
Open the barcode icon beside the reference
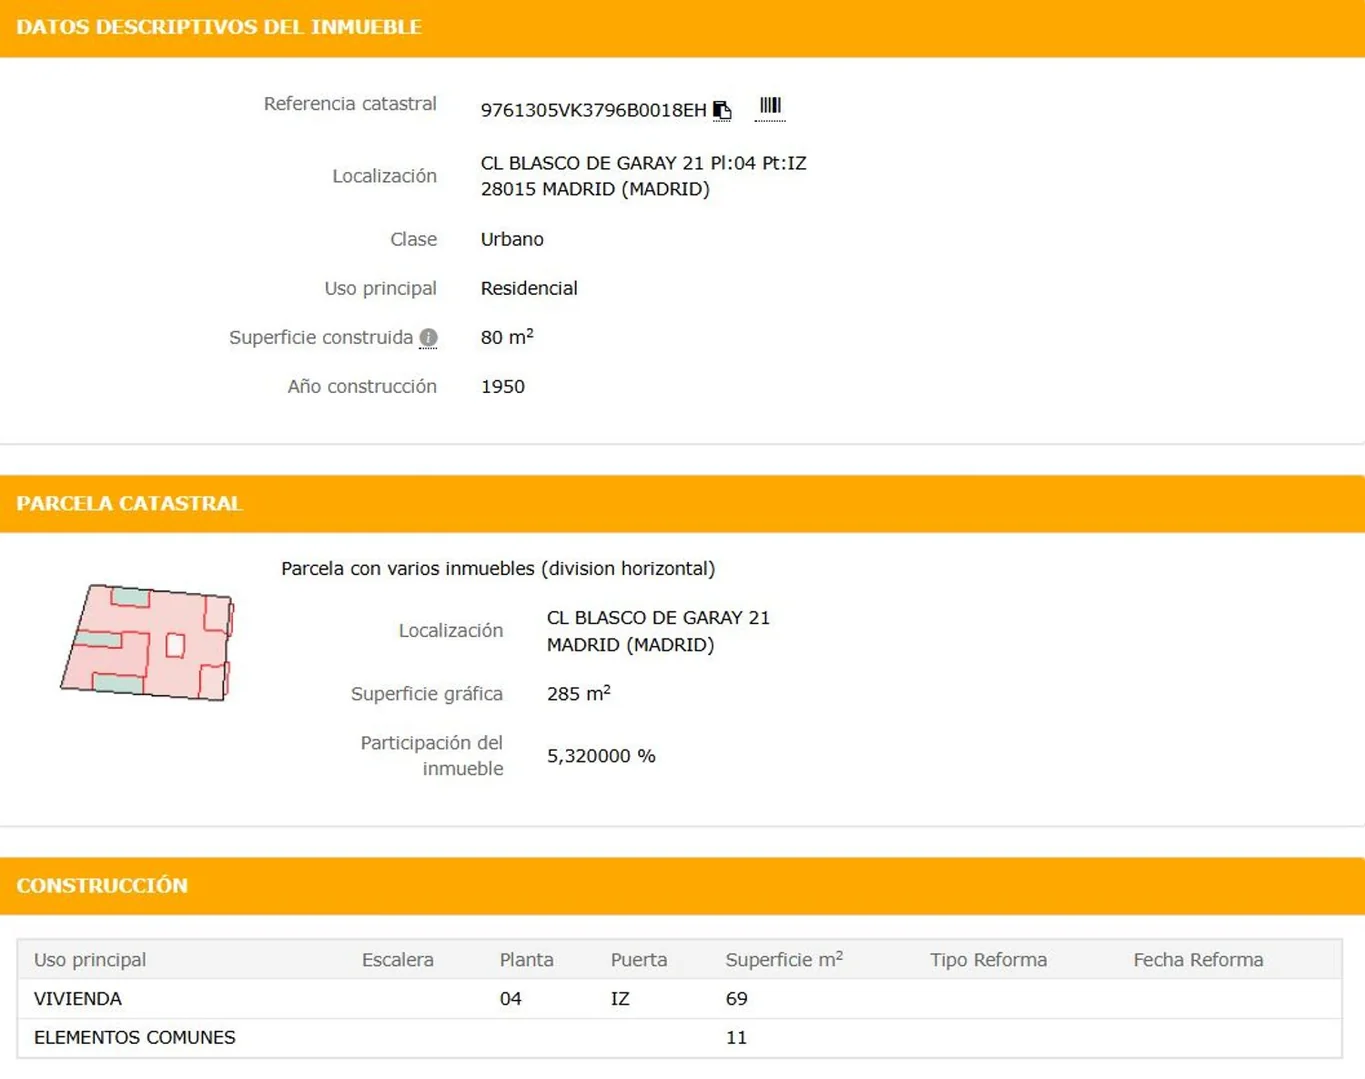[x=770, y=106]
